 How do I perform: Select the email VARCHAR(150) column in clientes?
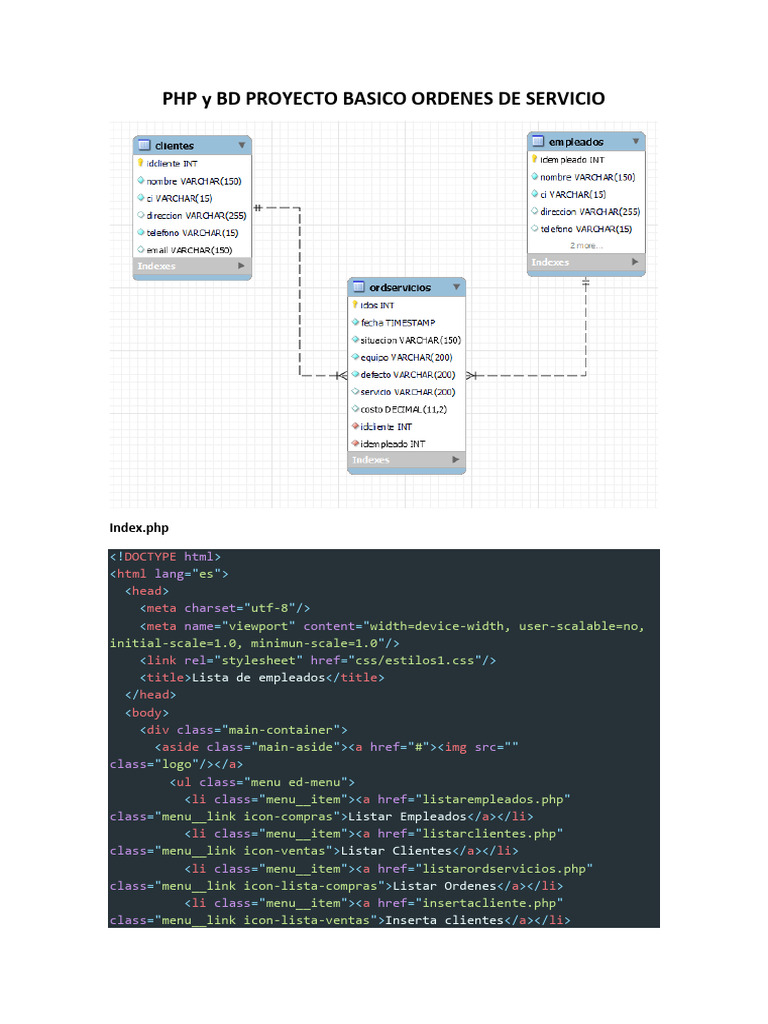coord(189,250)
